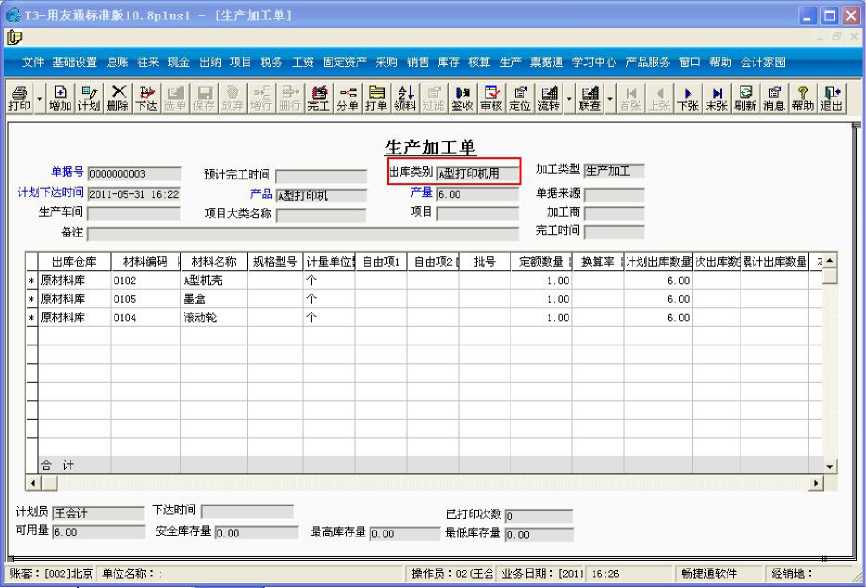Click the 批号 column header
866x588 pixels.
tap(484, 262)
